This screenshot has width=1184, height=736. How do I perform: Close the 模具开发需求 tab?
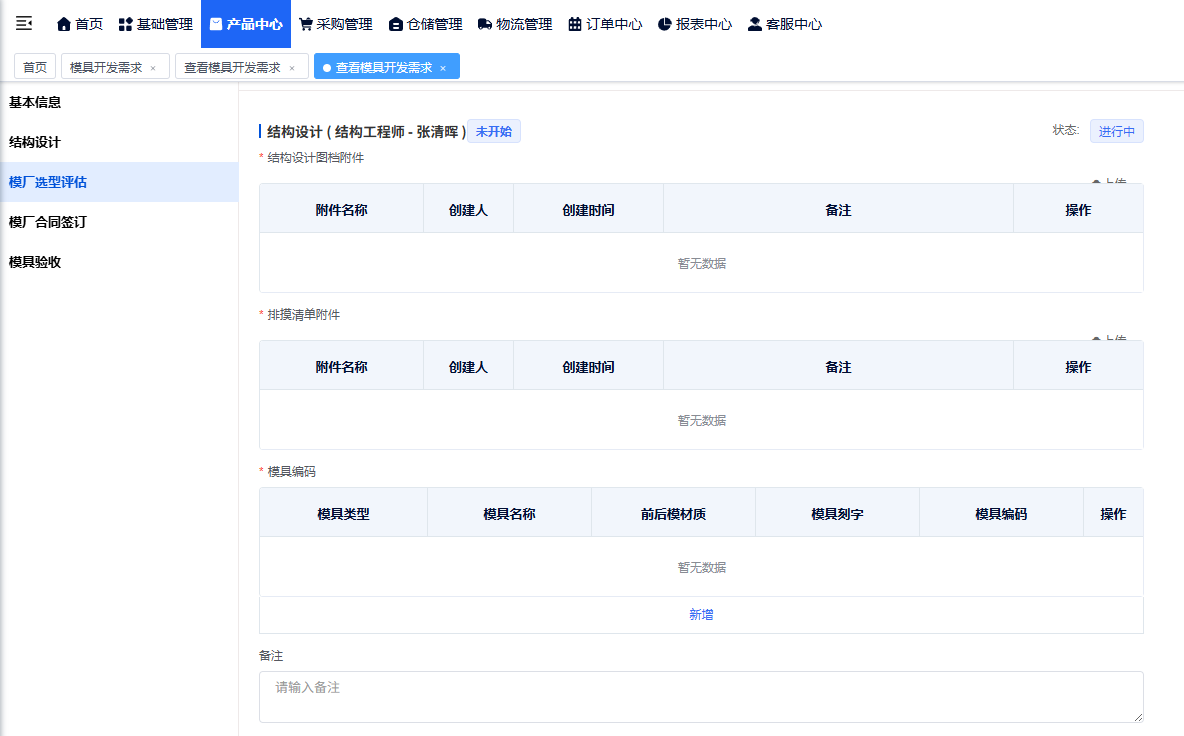(x=154, y=65)
